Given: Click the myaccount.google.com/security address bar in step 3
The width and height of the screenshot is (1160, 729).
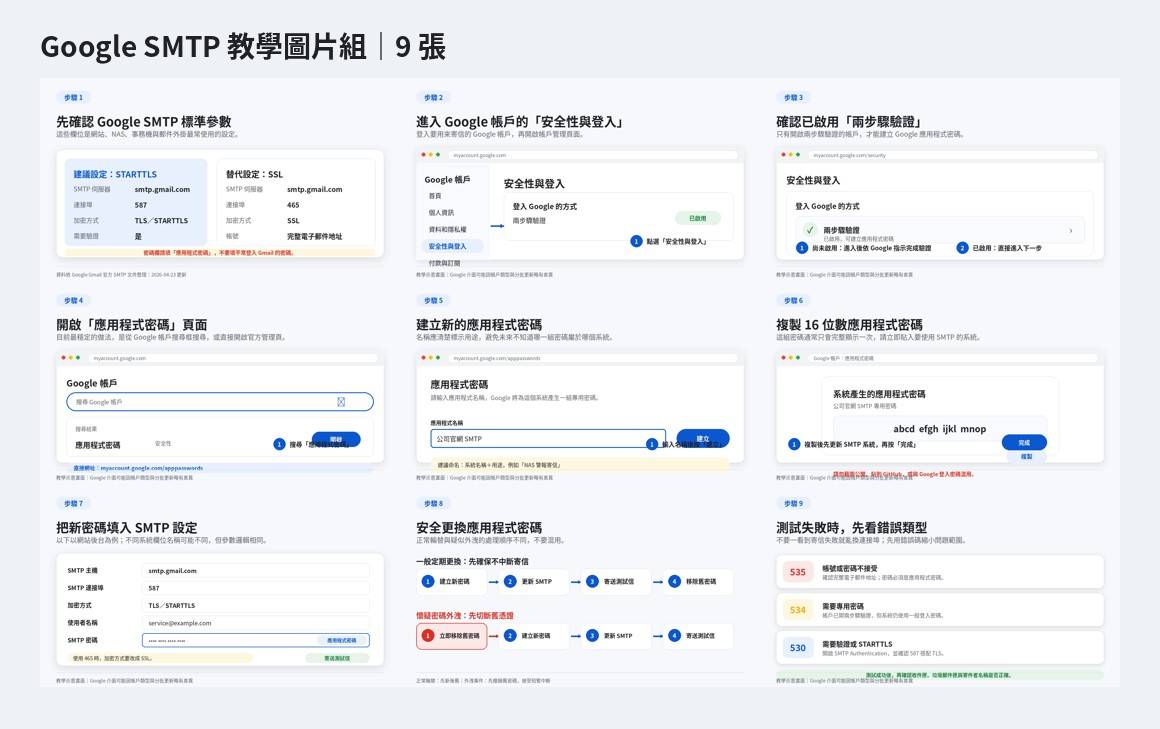Looking at the screenshot, I should pos(952,155).
